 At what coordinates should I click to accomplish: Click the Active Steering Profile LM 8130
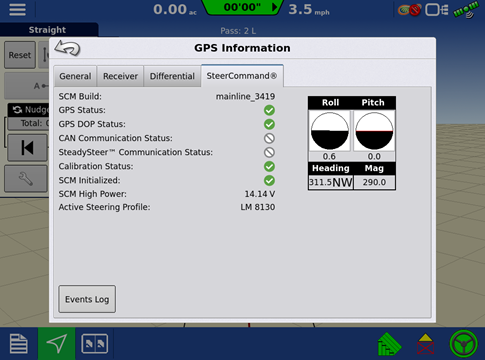pos(258,207)
